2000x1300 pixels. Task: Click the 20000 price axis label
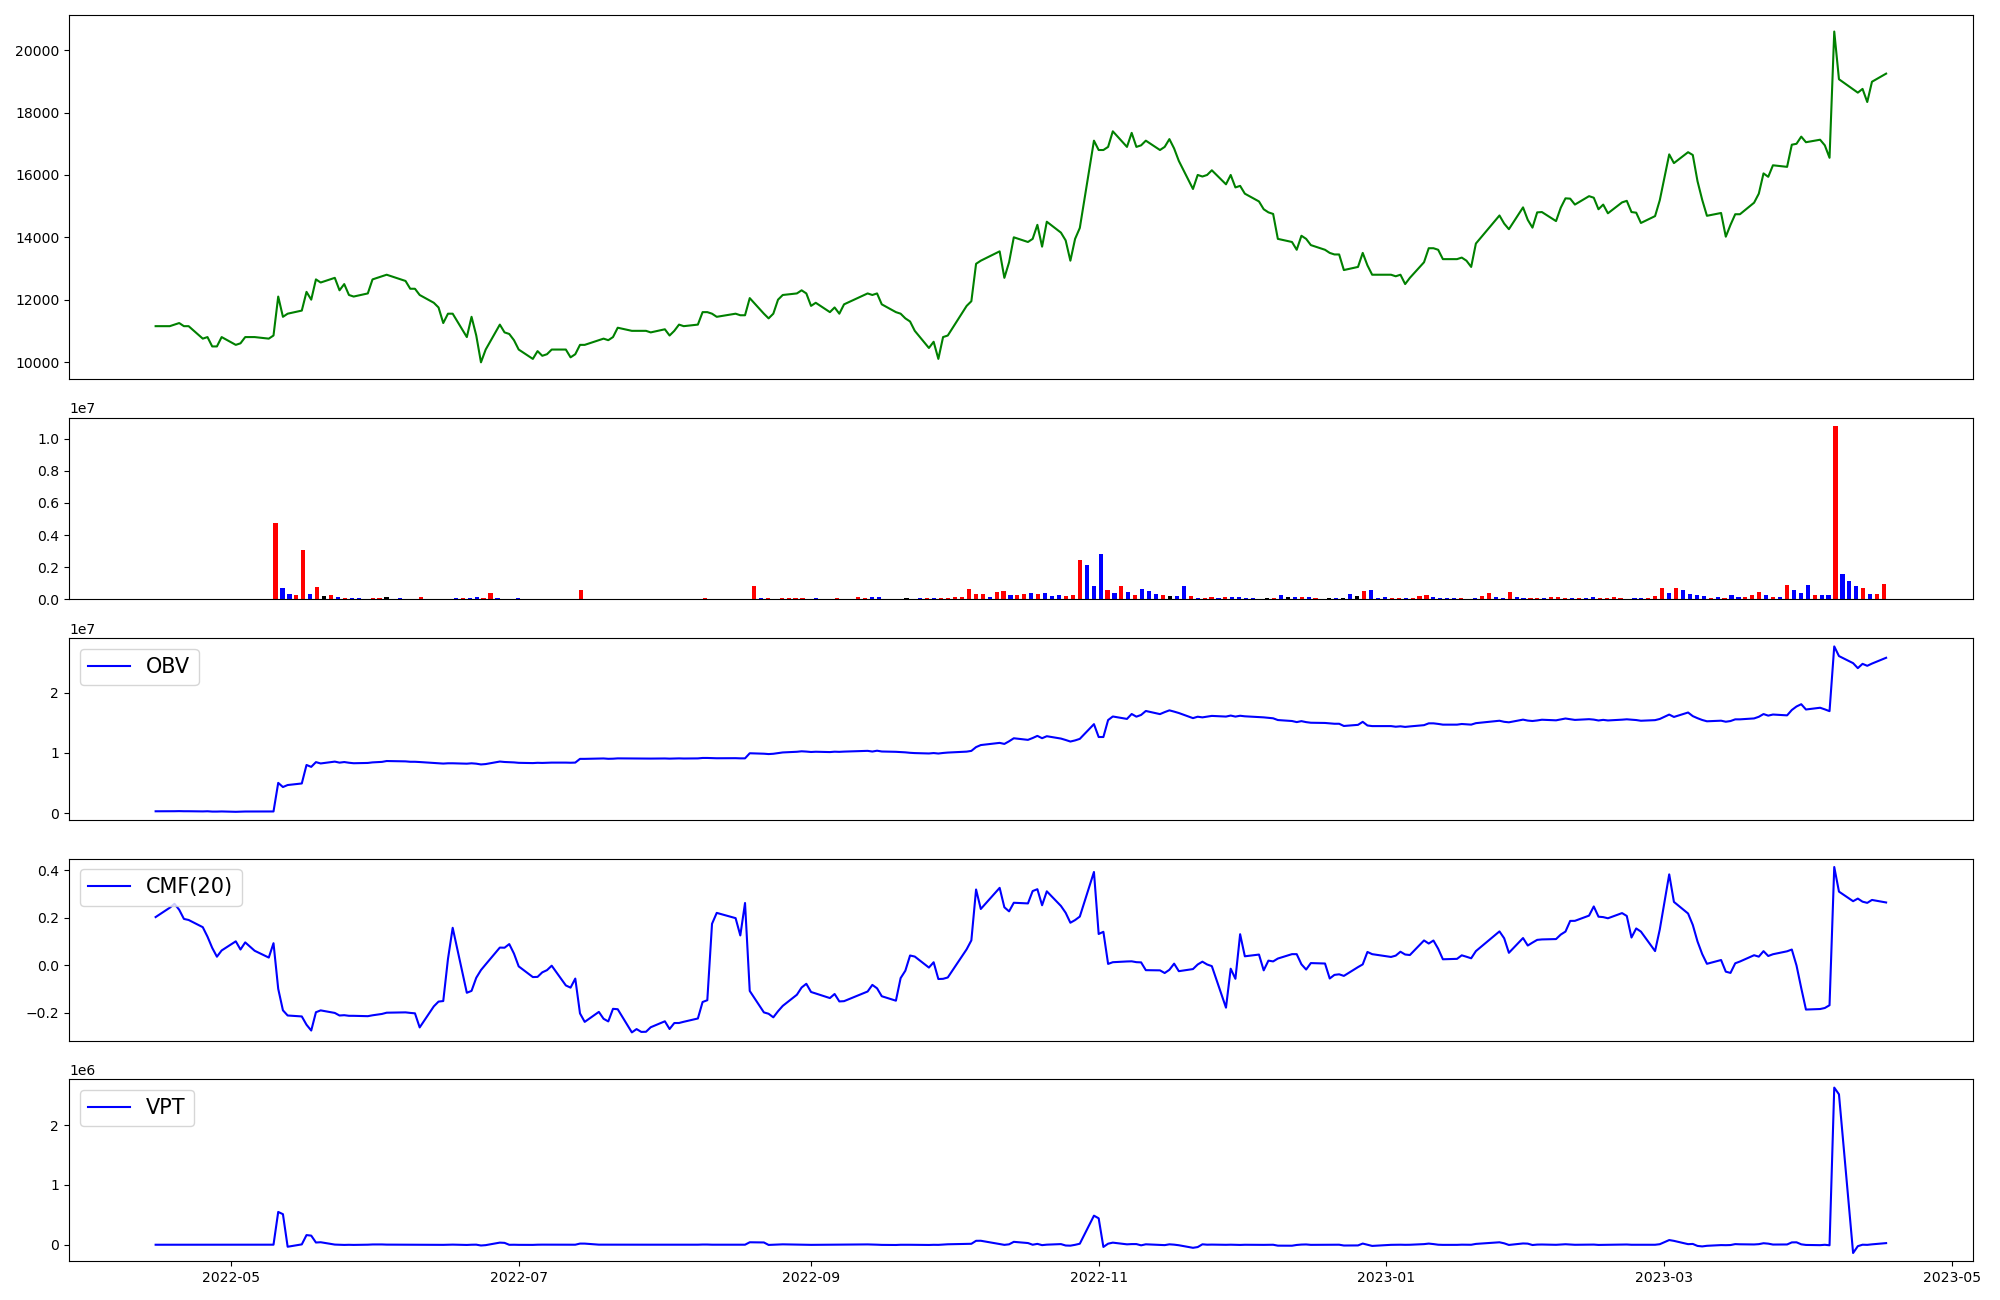coord(37,51)
